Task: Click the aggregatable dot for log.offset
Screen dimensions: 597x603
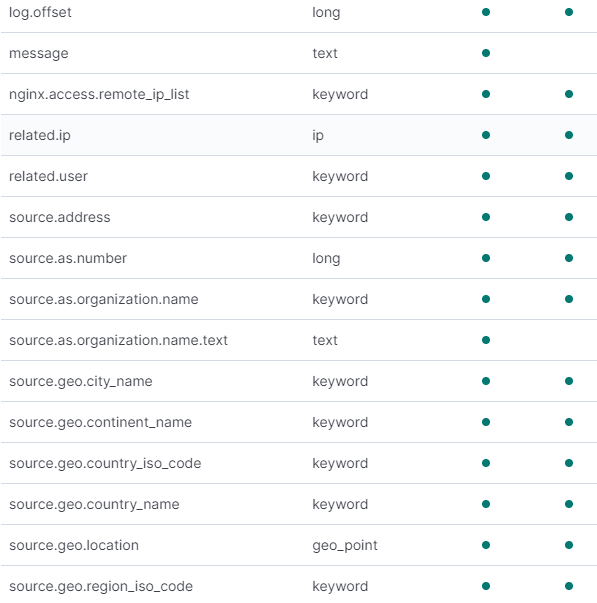Action: pos(569,12)
